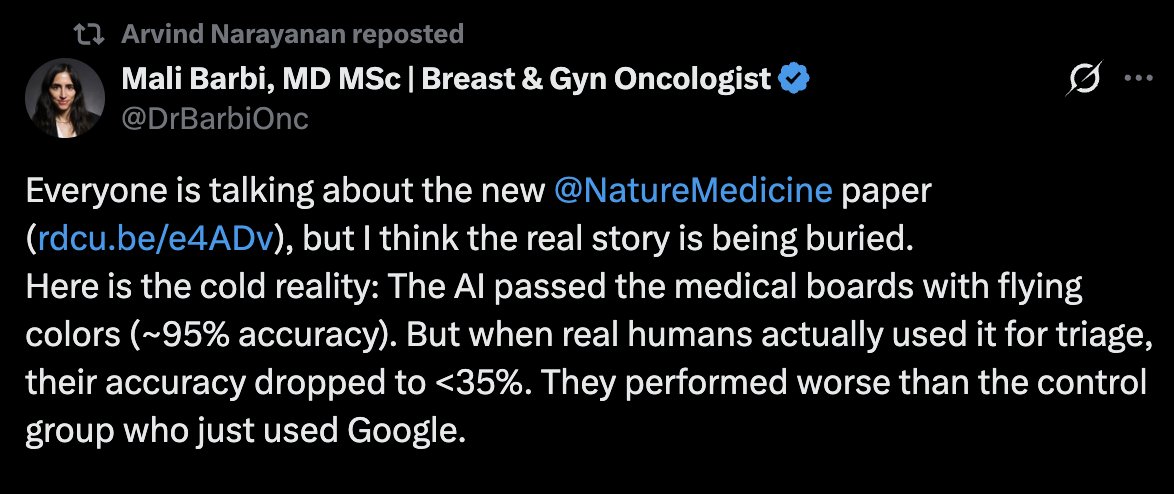Image resolution: width=1174 pixels, height=494 pixels.
Task: Open the Arvind Narayanan reposted label
Action: 292,34
